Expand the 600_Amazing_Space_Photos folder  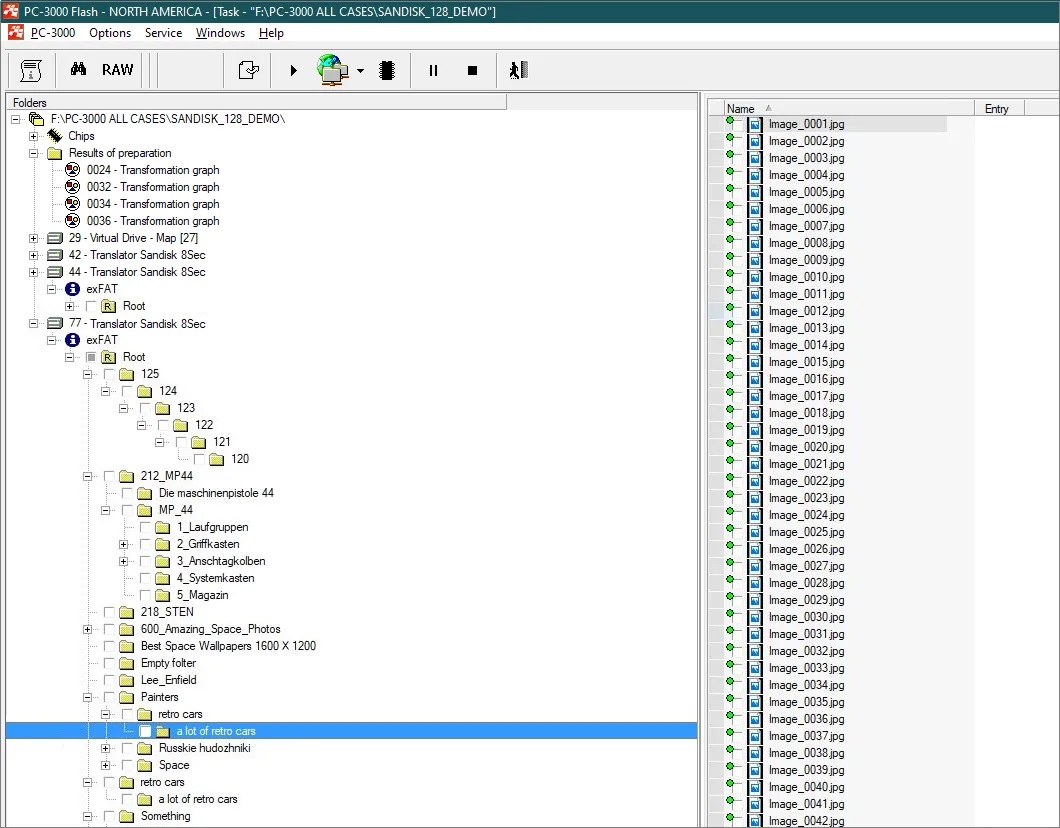pos(87,629)
